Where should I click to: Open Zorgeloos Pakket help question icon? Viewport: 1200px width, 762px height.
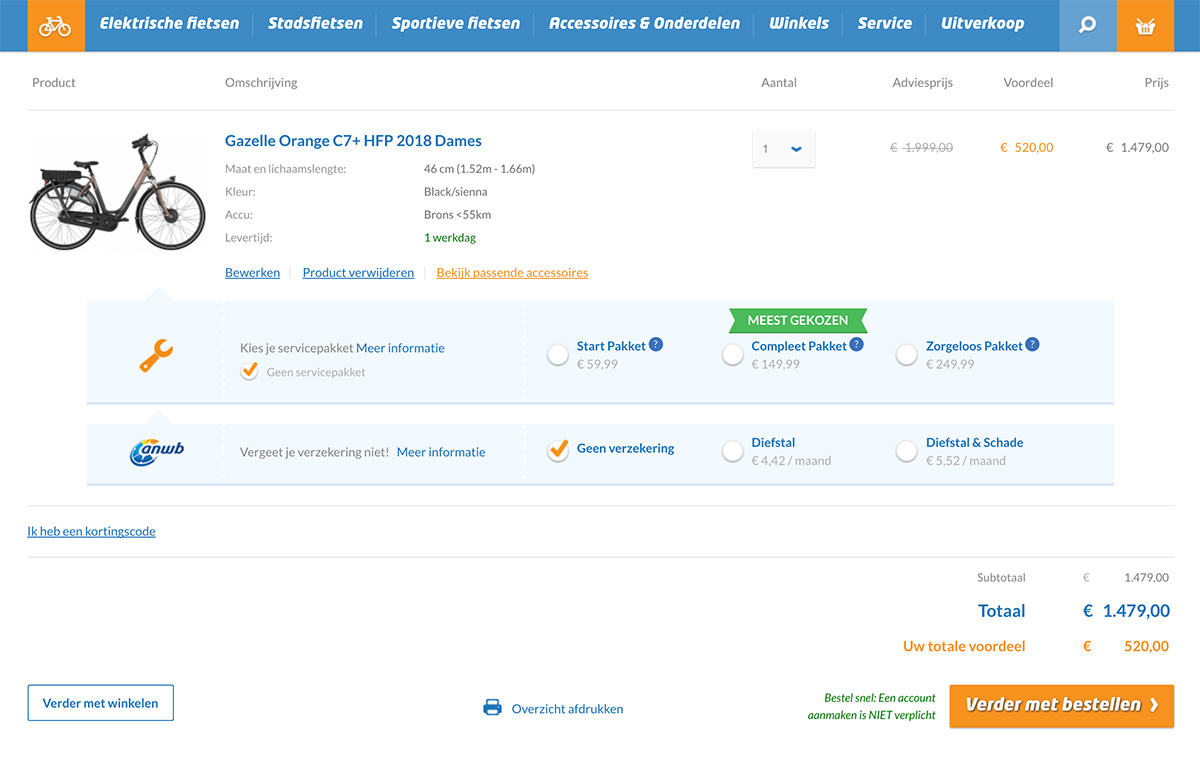[1032, 344]
